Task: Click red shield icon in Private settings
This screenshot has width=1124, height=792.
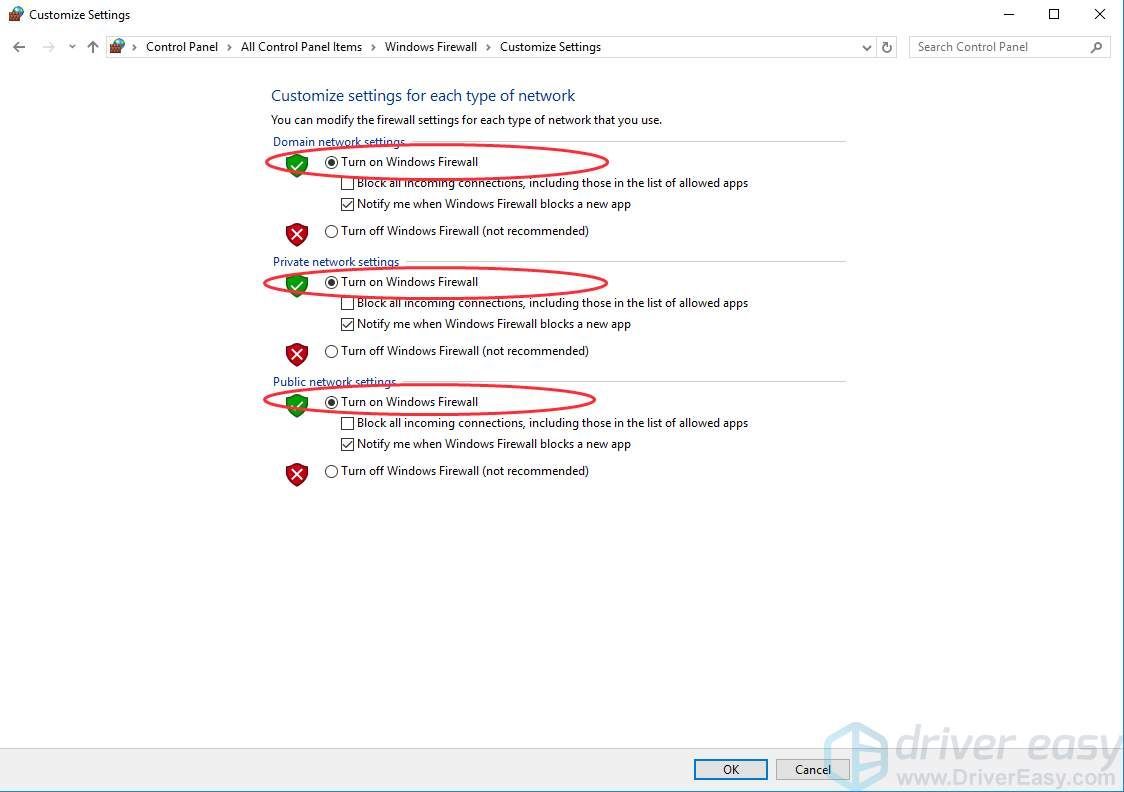Action: coord(297,354)
